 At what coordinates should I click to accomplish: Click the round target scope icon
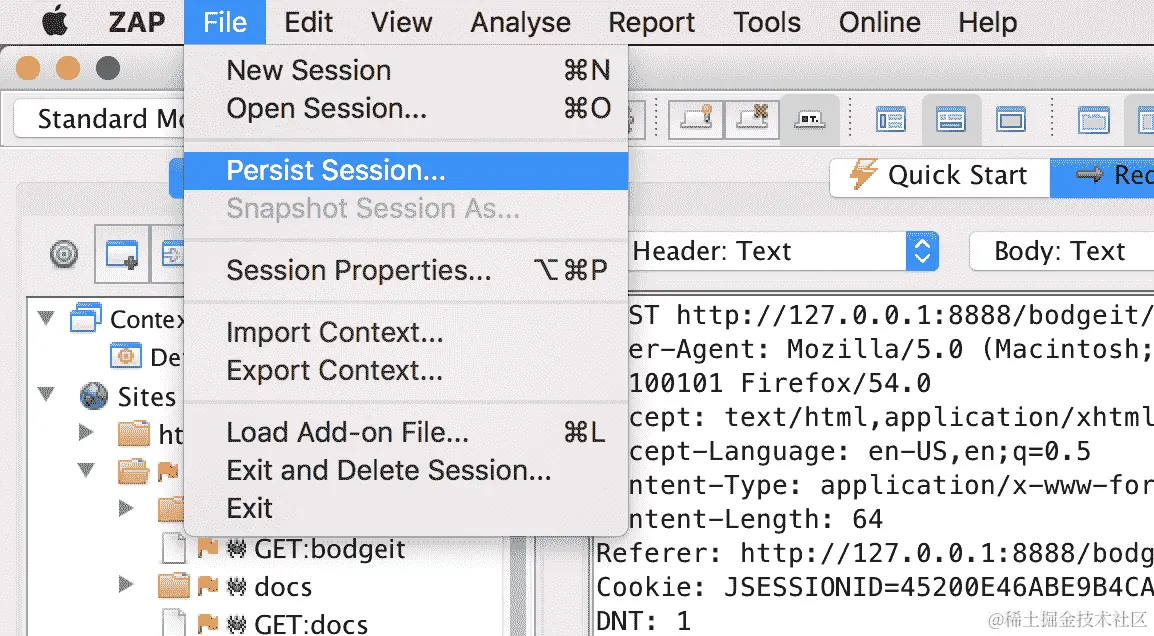[x=64, y=255]
